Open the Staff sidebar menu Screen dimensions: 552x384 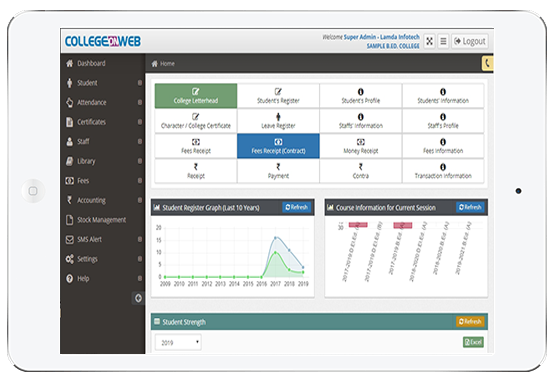(x=102, y=141)
